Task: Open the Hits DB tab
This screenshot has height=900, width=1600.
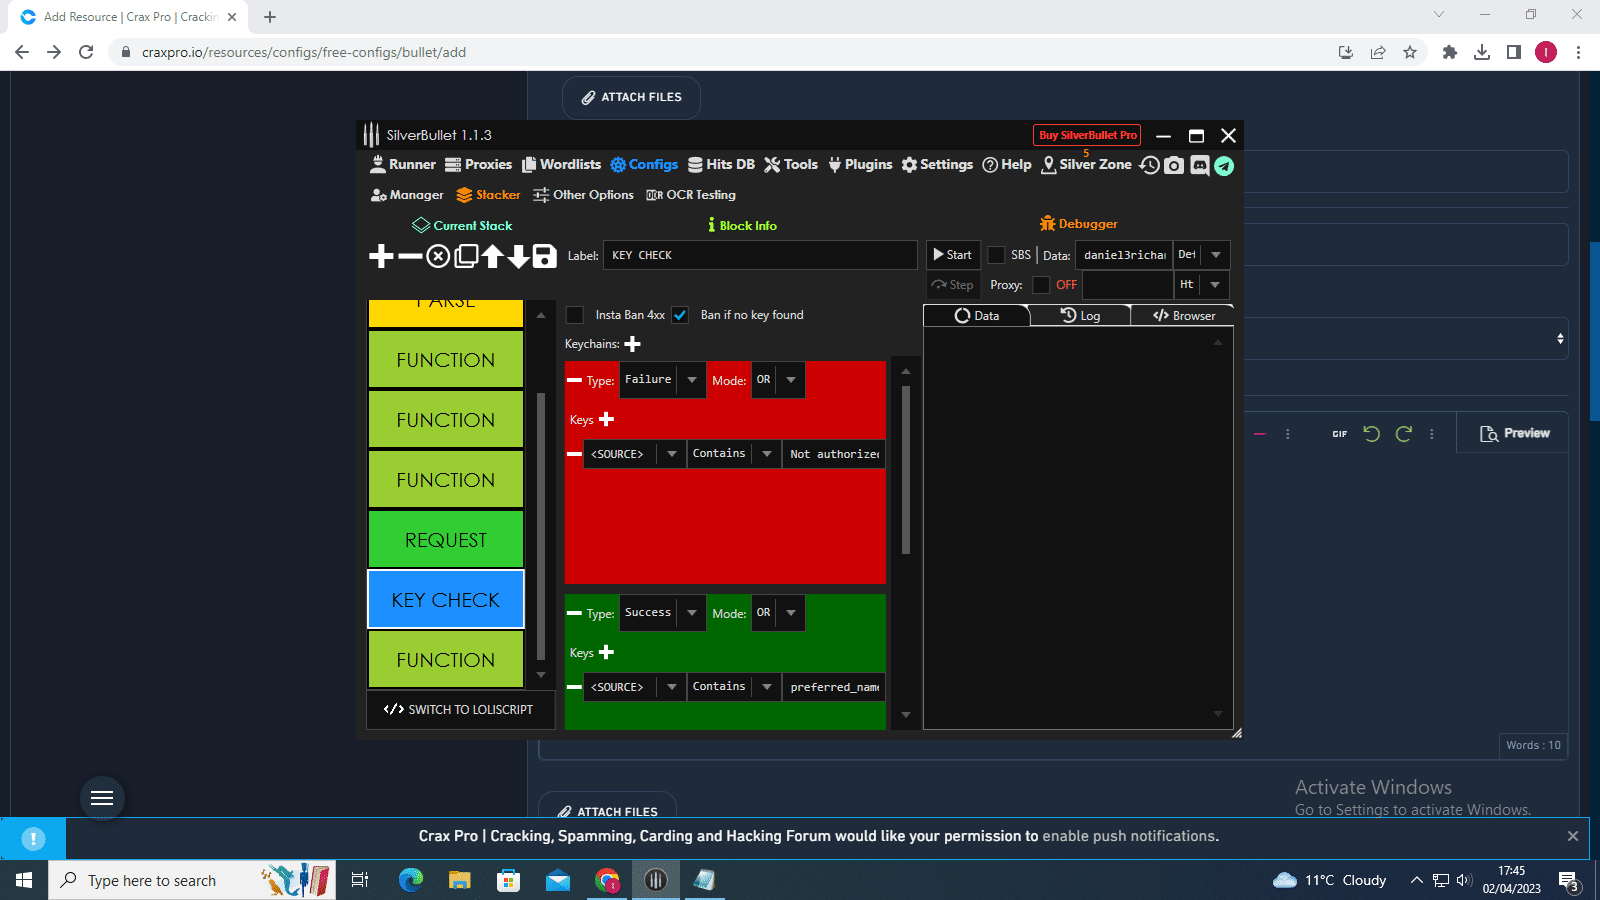Action: (x=721, y=165)
